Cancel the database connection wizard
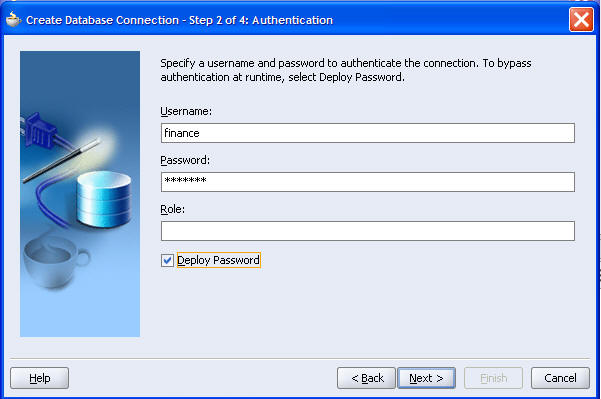601x399 pixels. click(x=560, y=378)
